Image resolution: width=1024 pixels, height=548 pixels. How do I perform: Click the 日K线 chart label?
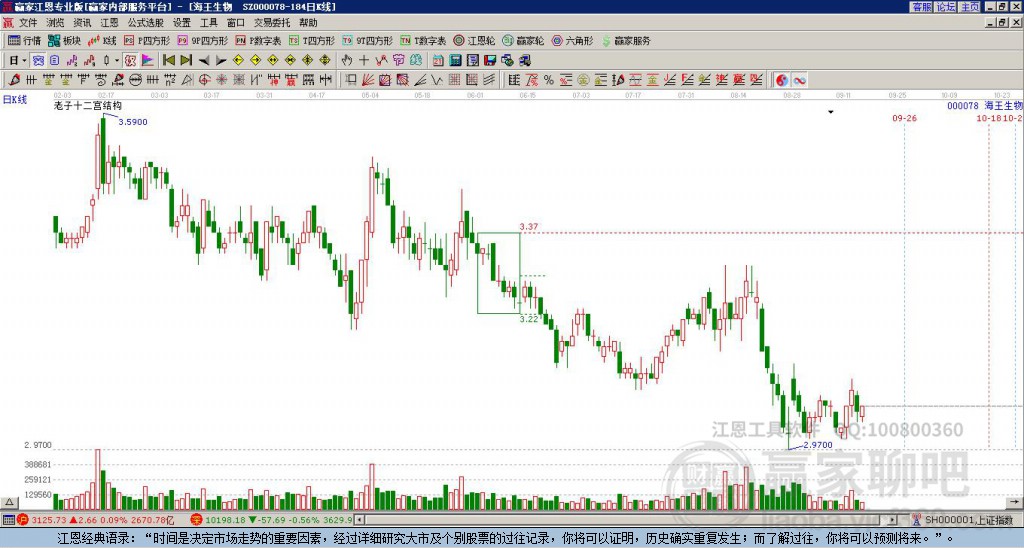pyautogui.click(x=15, y=100)
